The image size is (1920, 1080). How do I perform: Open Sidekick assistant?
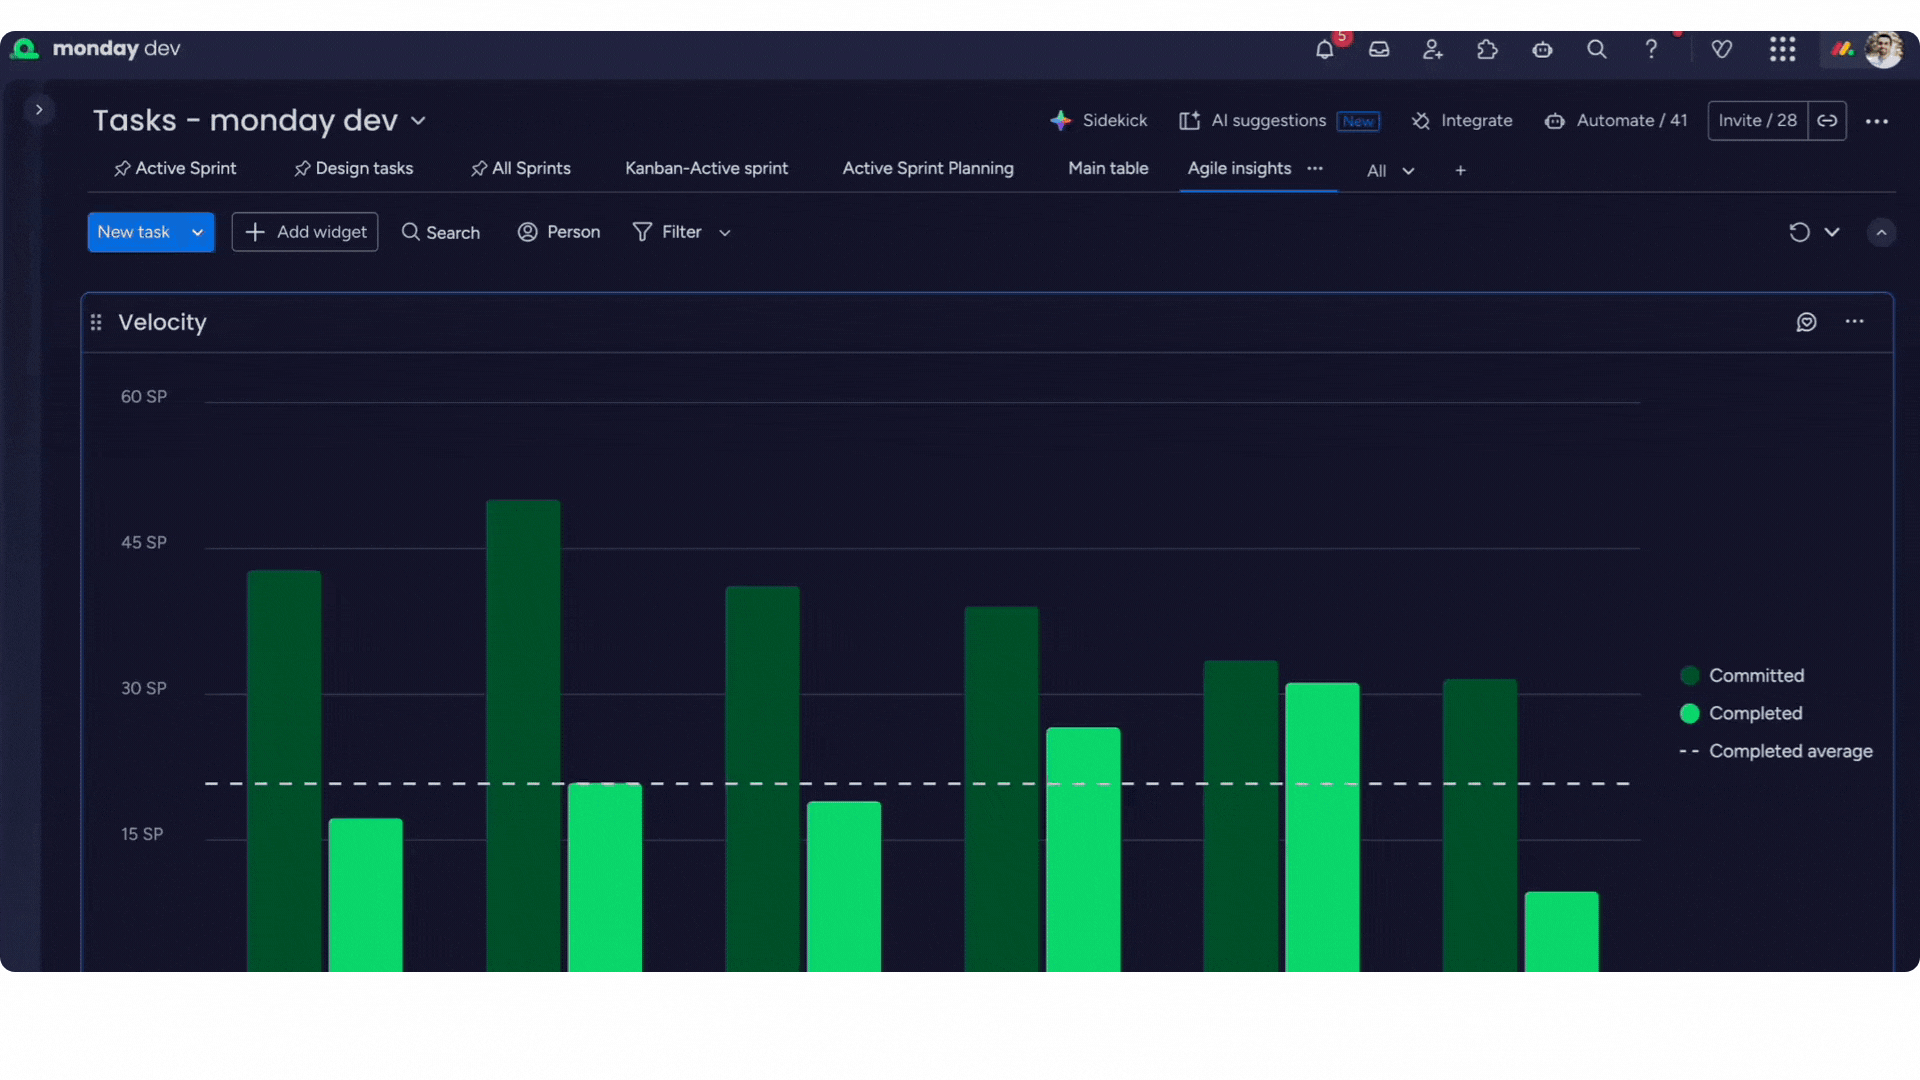click(x=1098, y=121)
